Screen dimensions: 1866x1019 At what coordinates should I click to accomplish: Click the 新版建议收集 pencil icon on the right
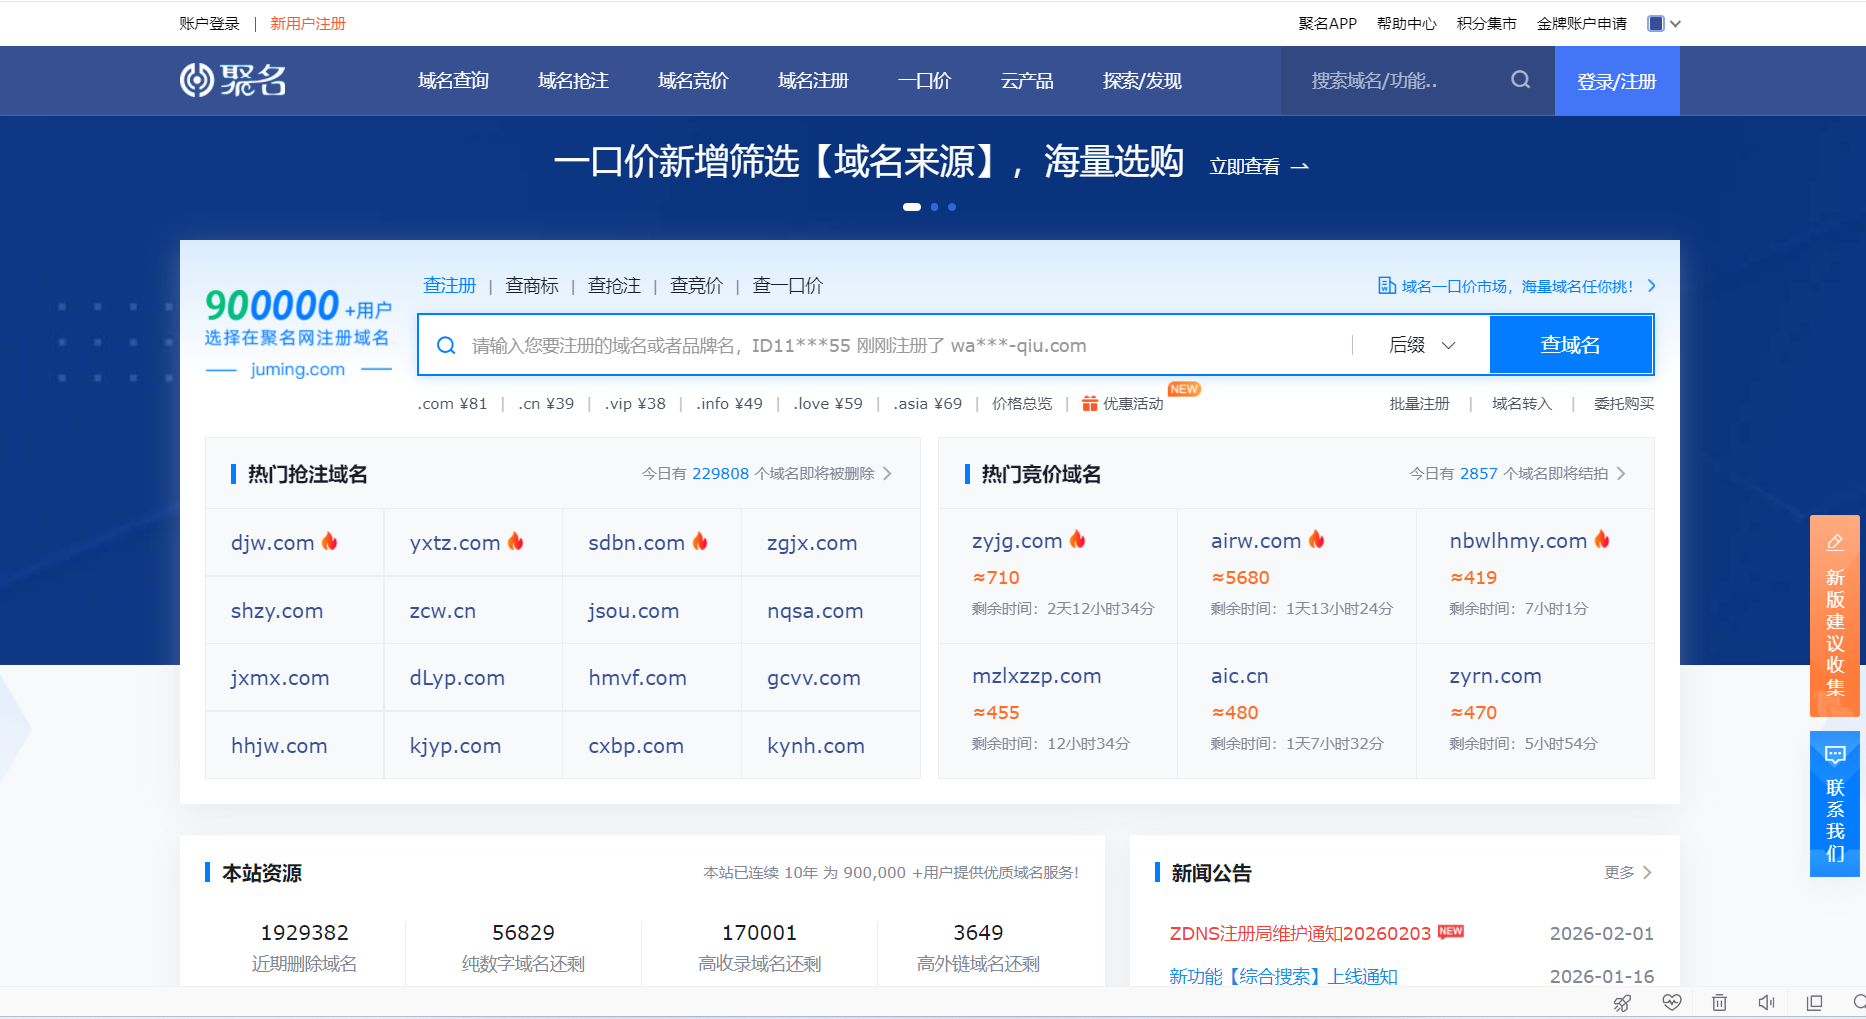1834,543
